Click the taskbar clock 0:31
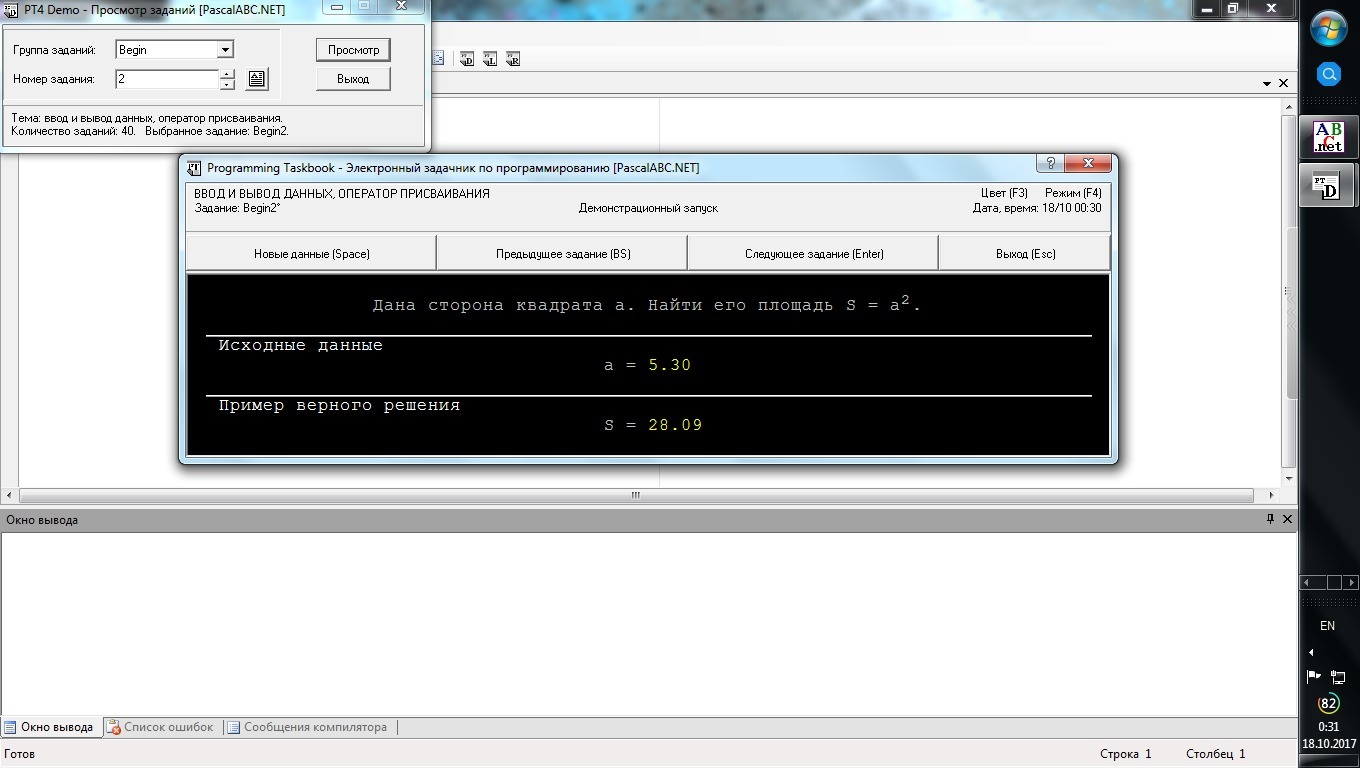The image size is (1360, 768). 1328,727
